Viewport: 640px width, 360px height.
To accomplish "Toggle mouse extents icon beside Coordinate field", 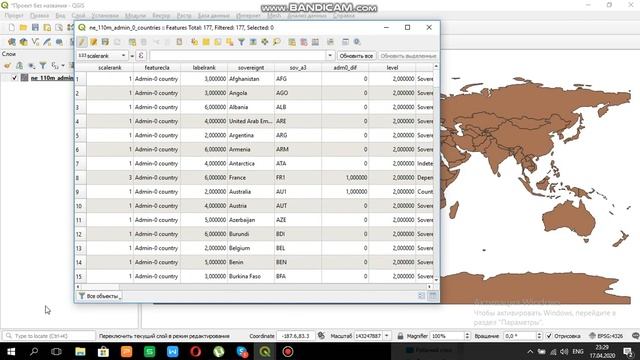I will (321, 336).
